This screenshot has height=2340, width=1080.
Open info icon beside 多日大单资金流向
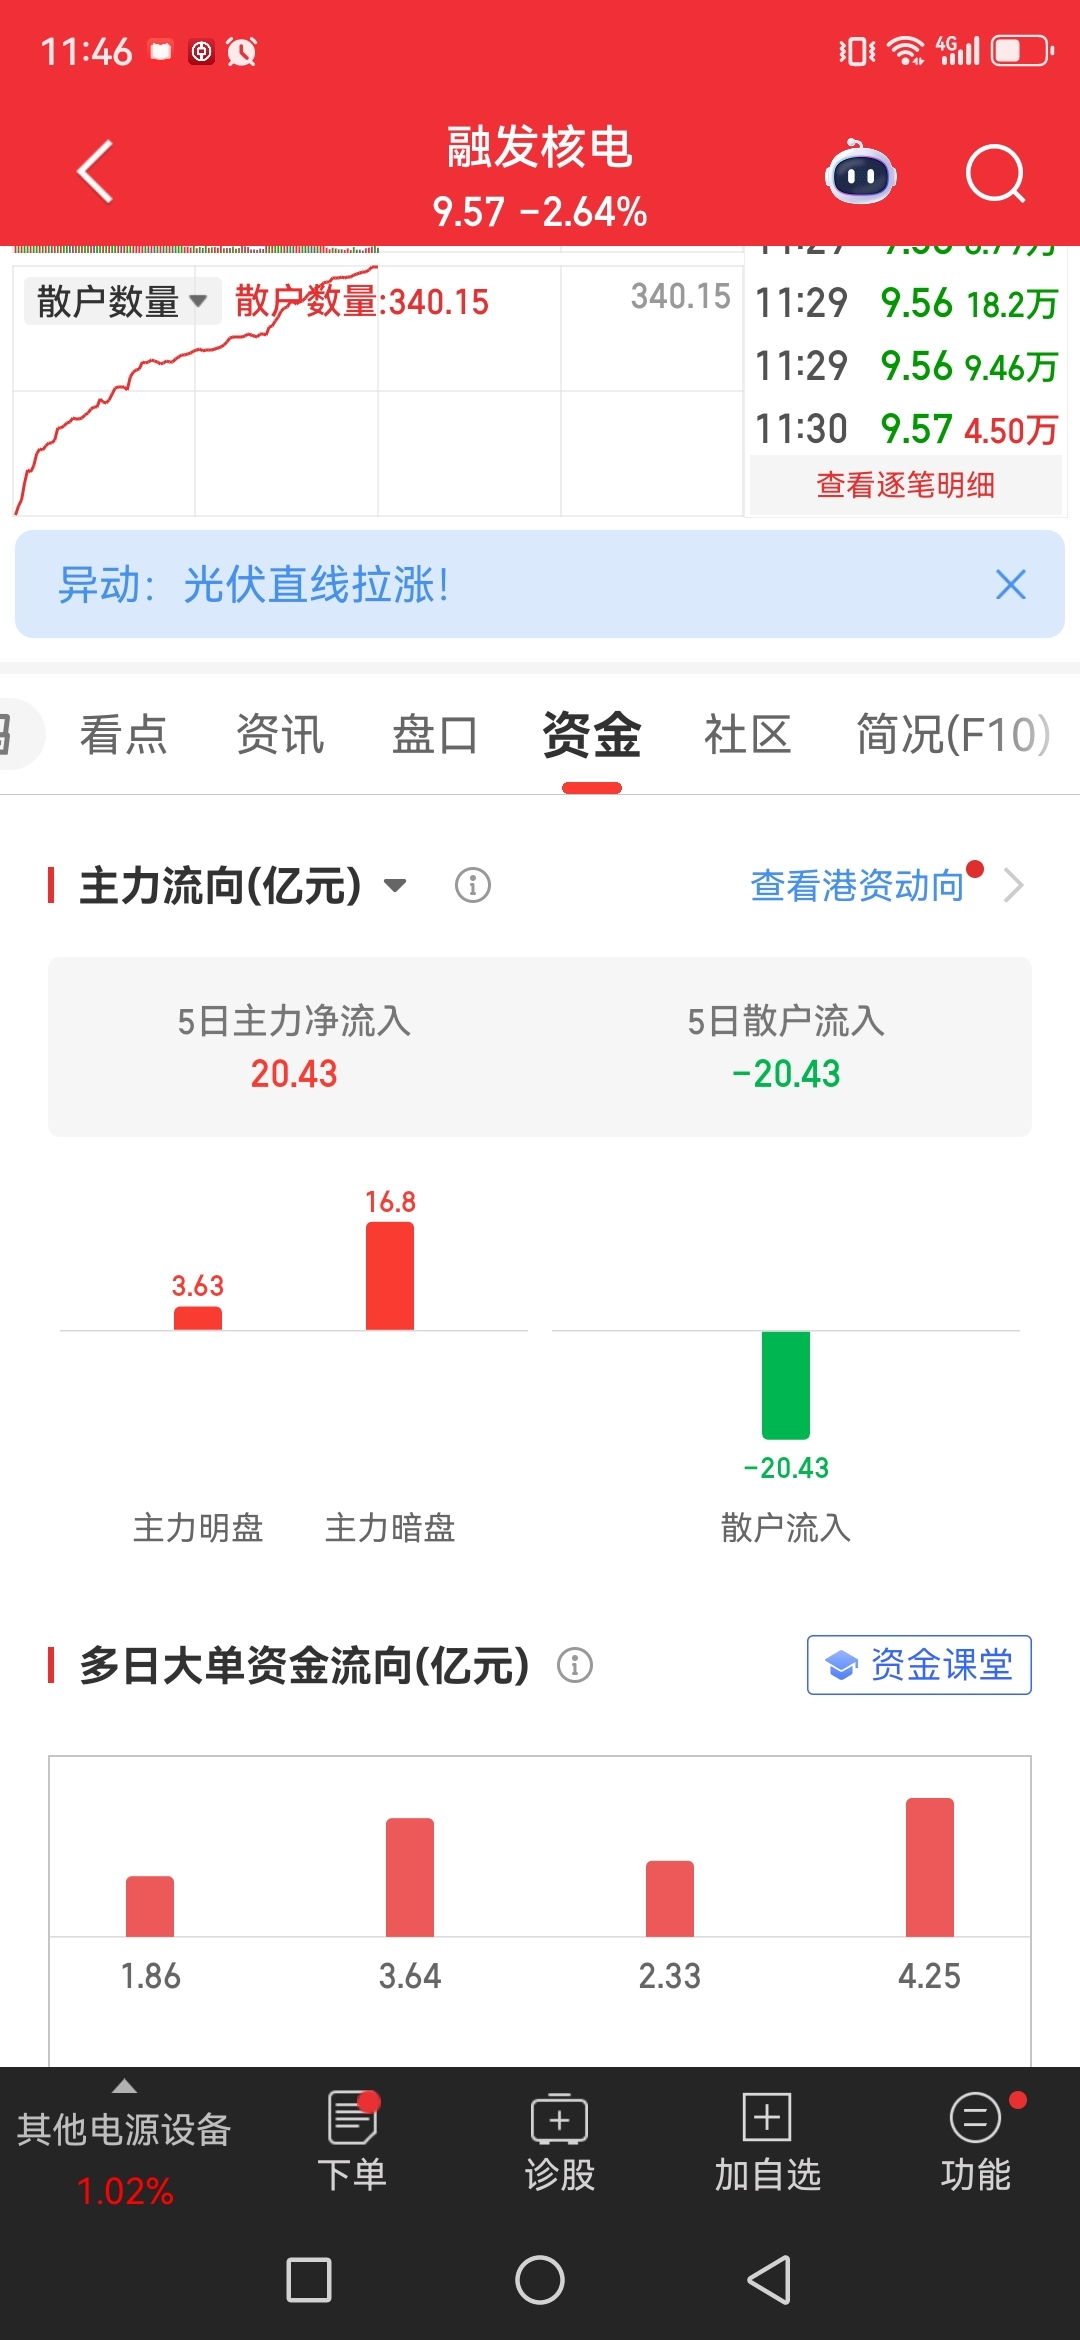point(575,1665)
